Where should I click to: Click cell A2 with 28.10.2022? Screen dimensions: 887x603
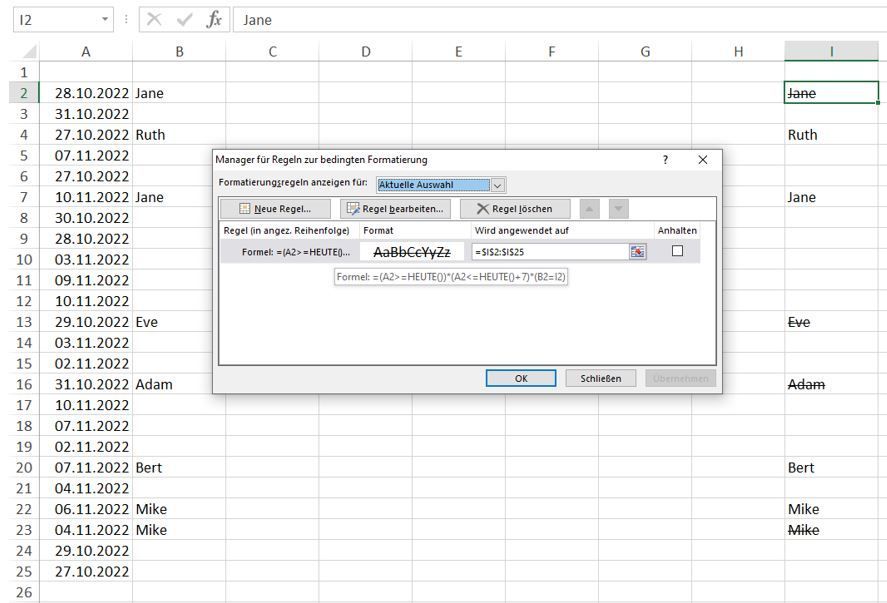[86, 93]
